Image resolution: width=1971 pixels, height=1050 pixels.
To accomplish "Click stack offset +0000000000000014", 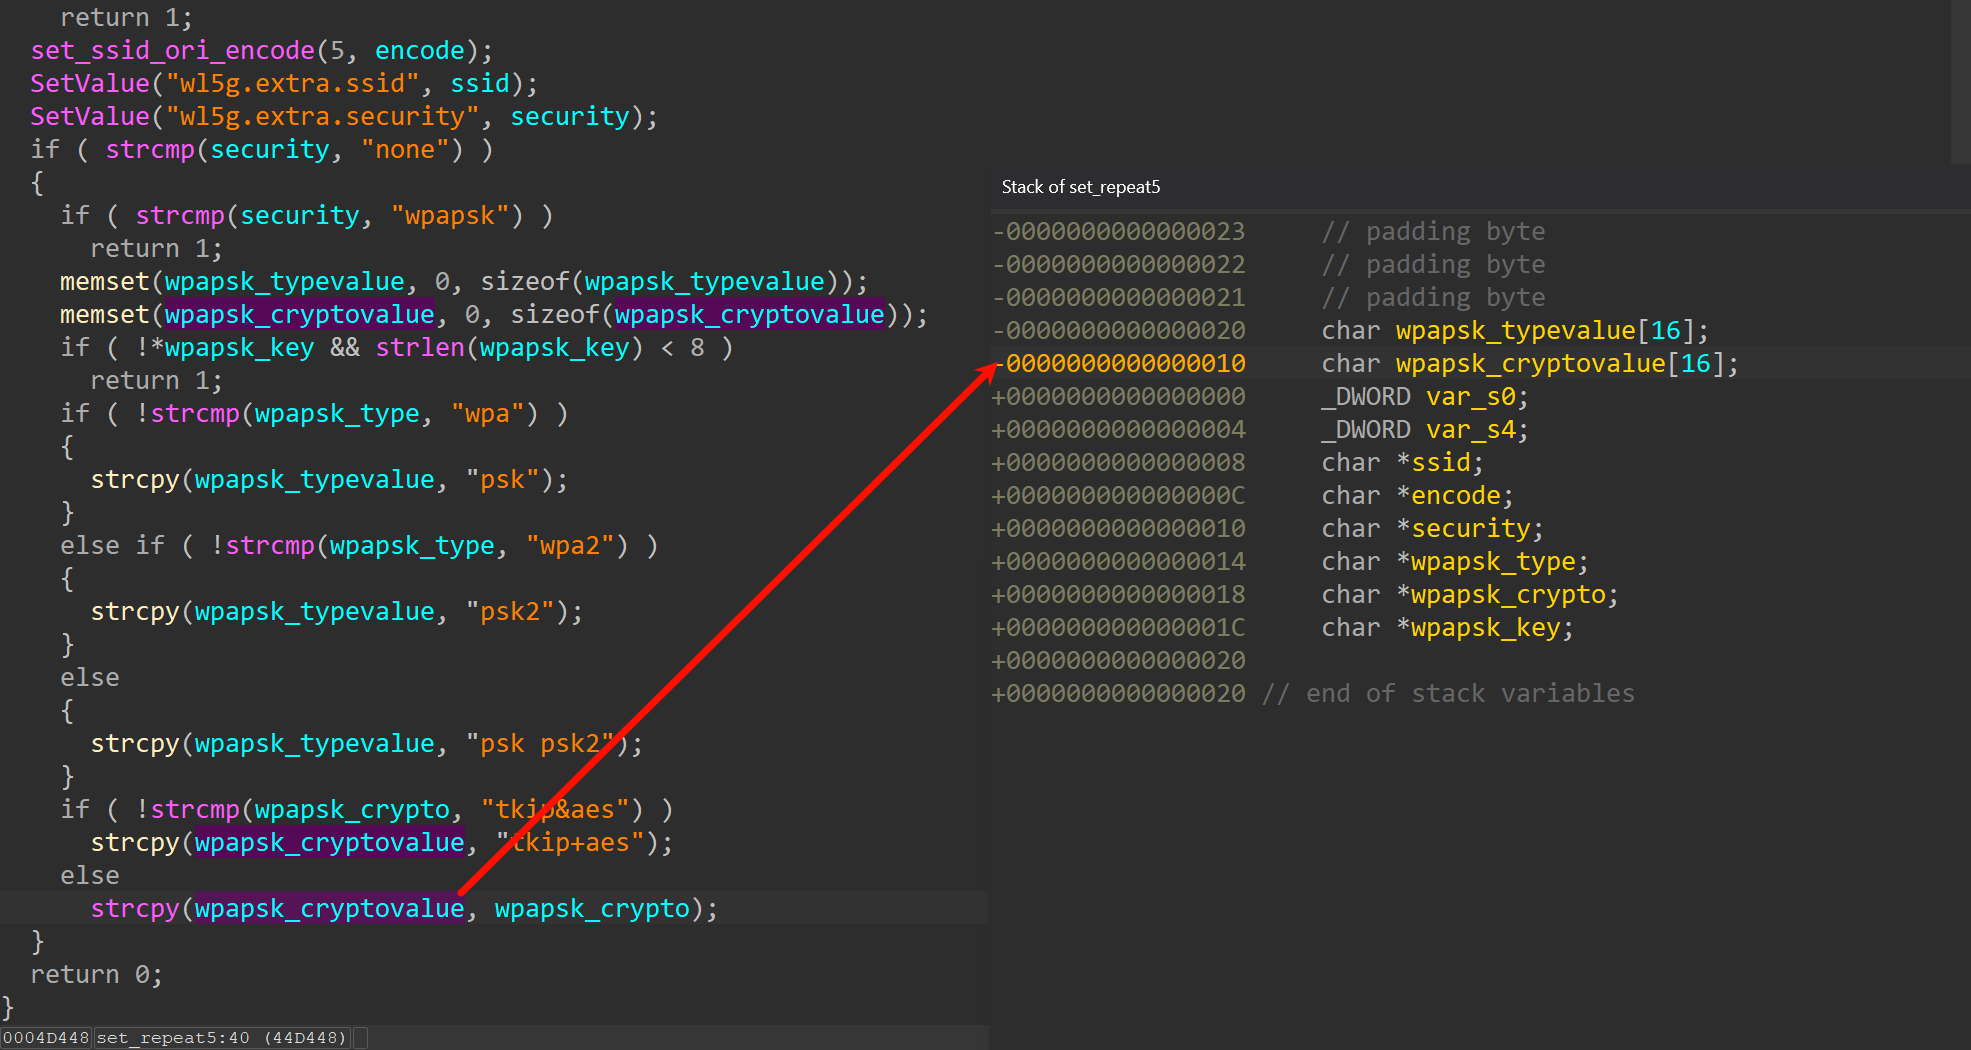I will [x=1119, y=561].
